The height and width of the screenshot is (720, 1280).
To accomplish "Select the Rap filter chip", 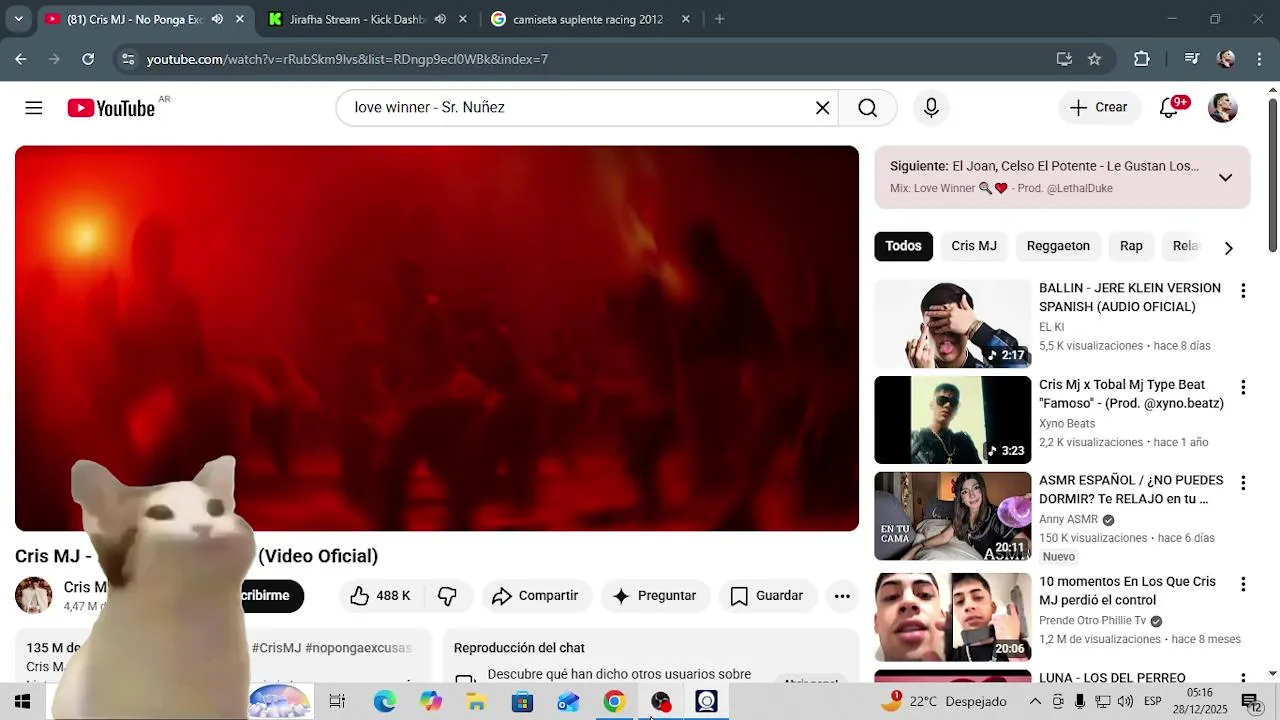I will [1131, 246].
